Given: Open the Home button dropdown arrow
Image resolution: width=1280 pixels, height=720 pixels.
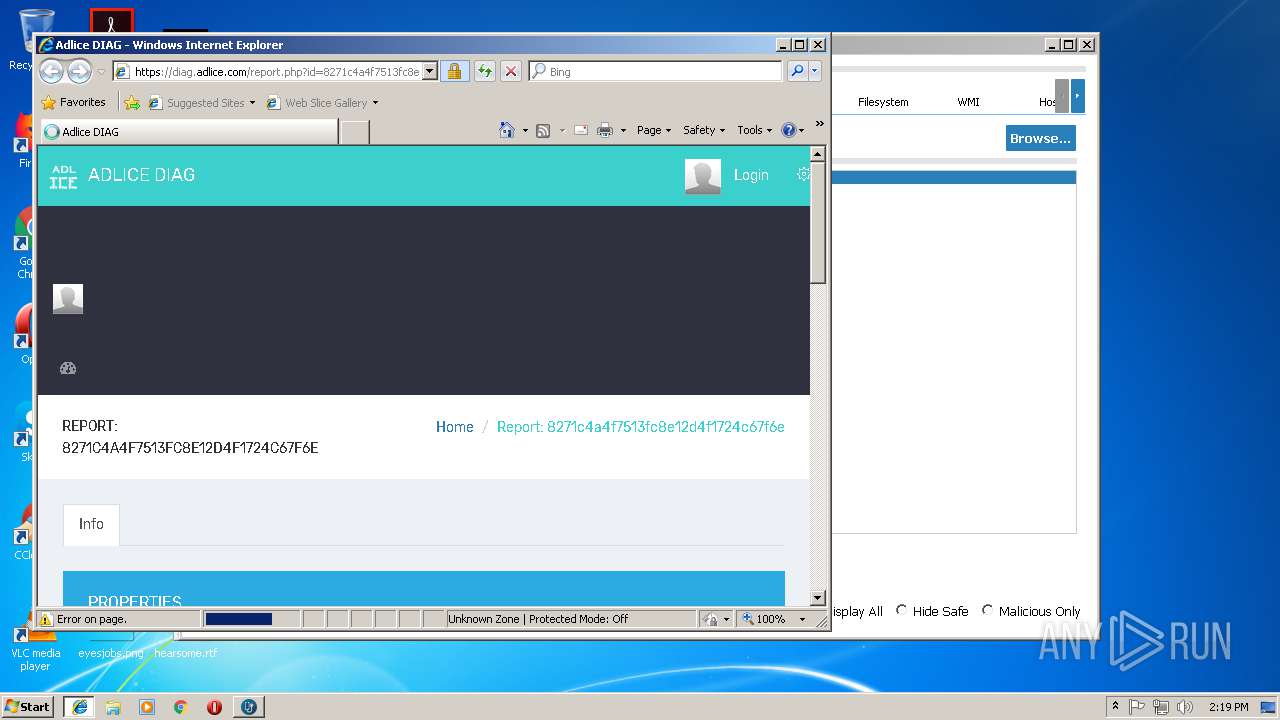Looking at the screenshot, I should [x=525, y=130].
